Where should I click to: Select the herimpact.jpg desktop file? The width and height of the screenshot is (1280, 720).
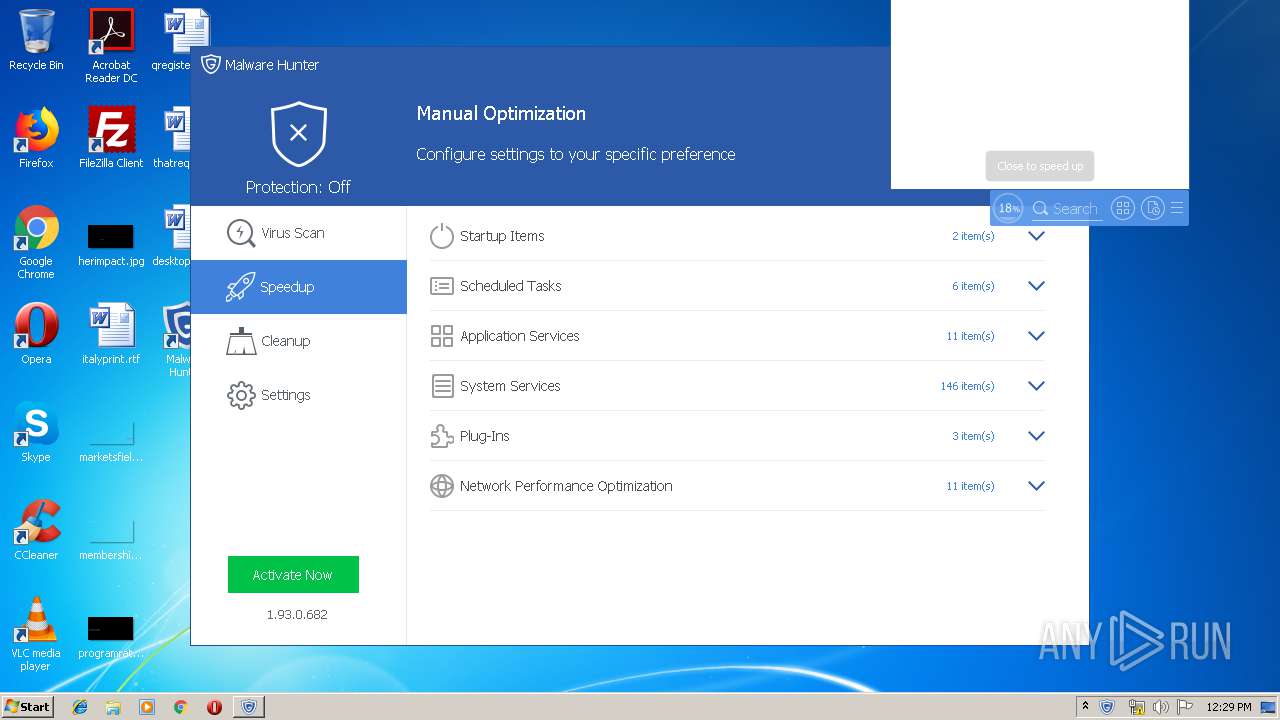[111, 244]
